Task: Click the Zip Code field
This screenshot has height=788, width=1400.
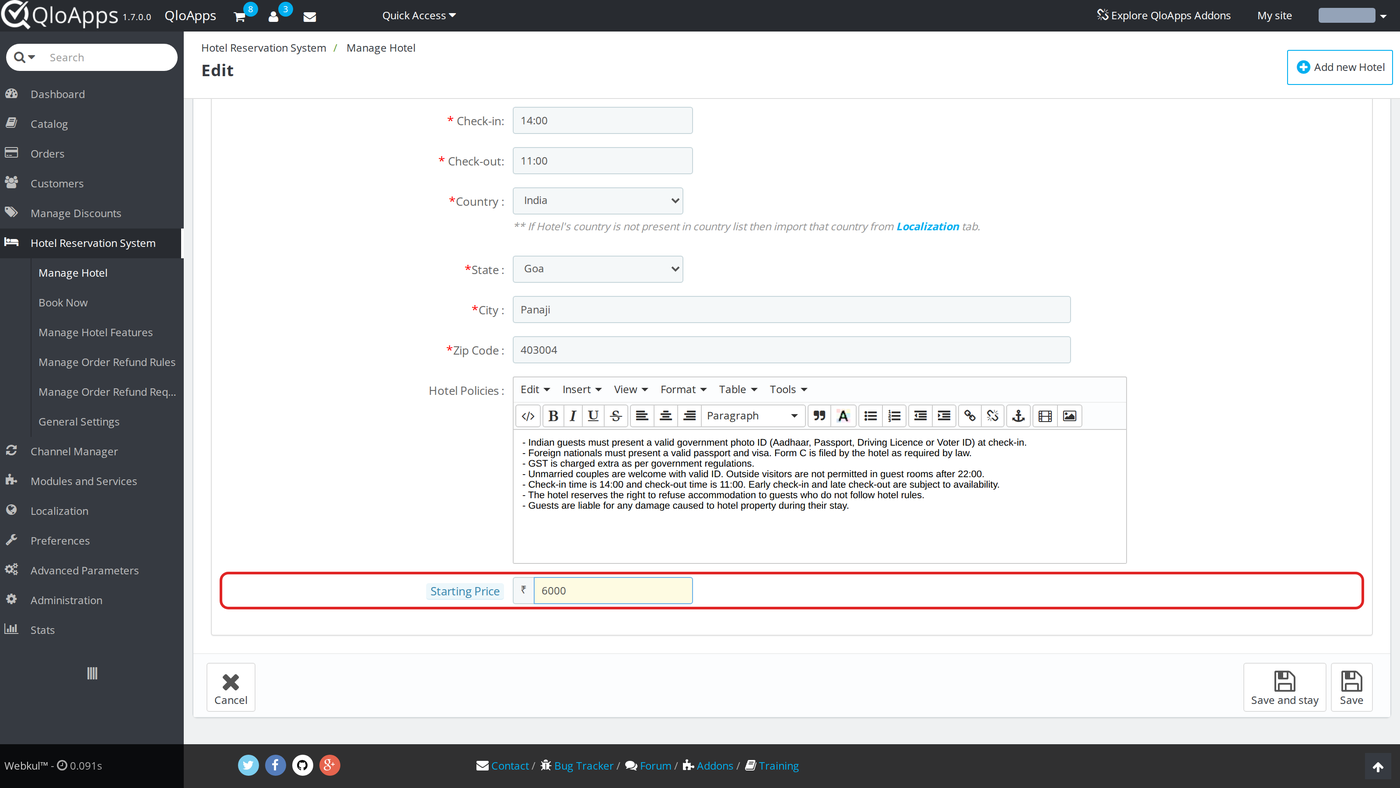Action: [x=792, y=350]
